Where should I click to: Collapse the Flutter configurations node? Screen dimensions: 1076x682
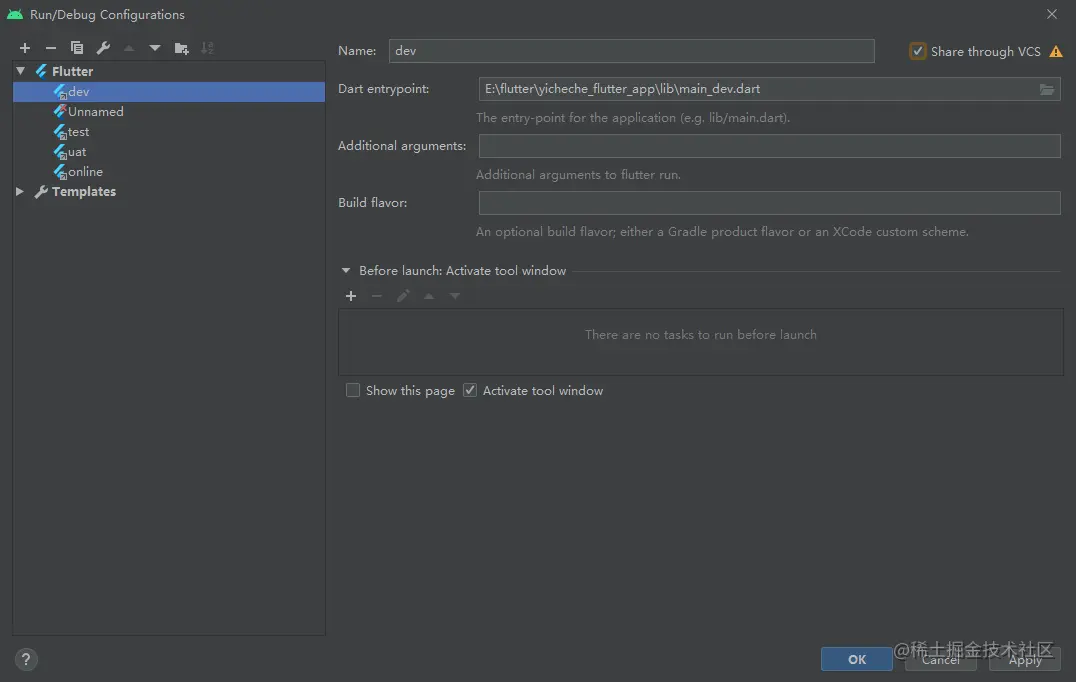point(20,71)
